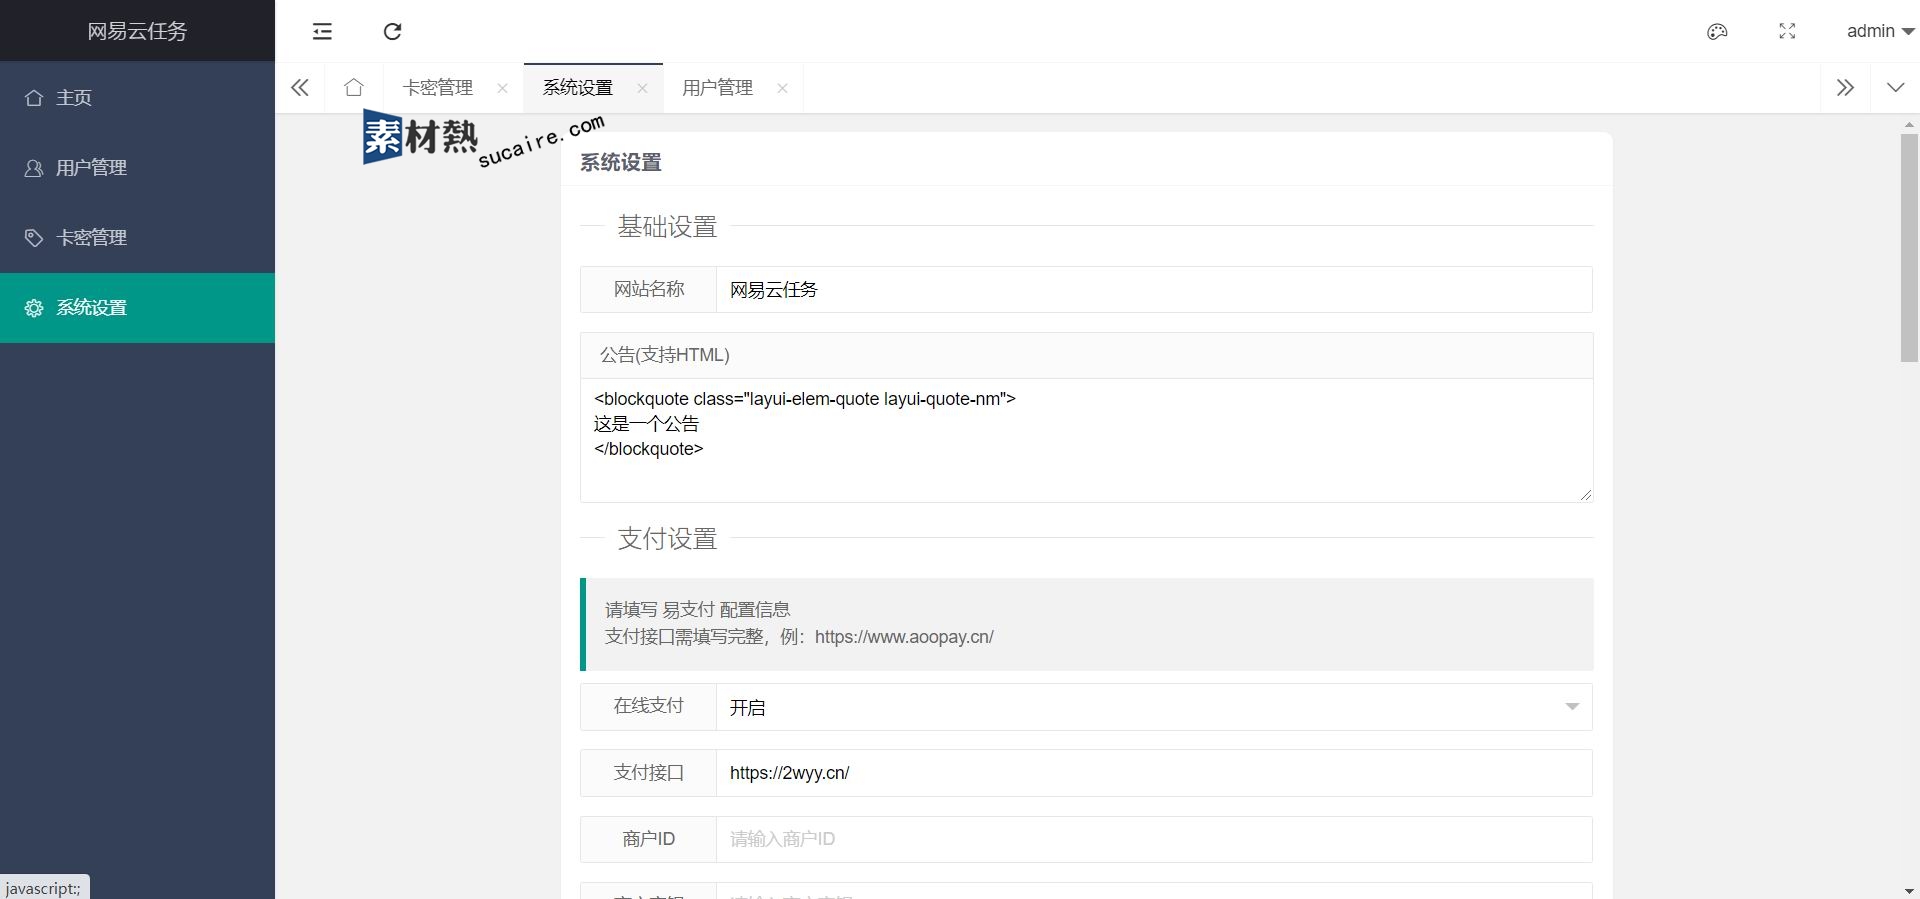Click the 公告 textarea resize handle
This screenshot has height=899, width=1920.
click(x=1586, y=495)
